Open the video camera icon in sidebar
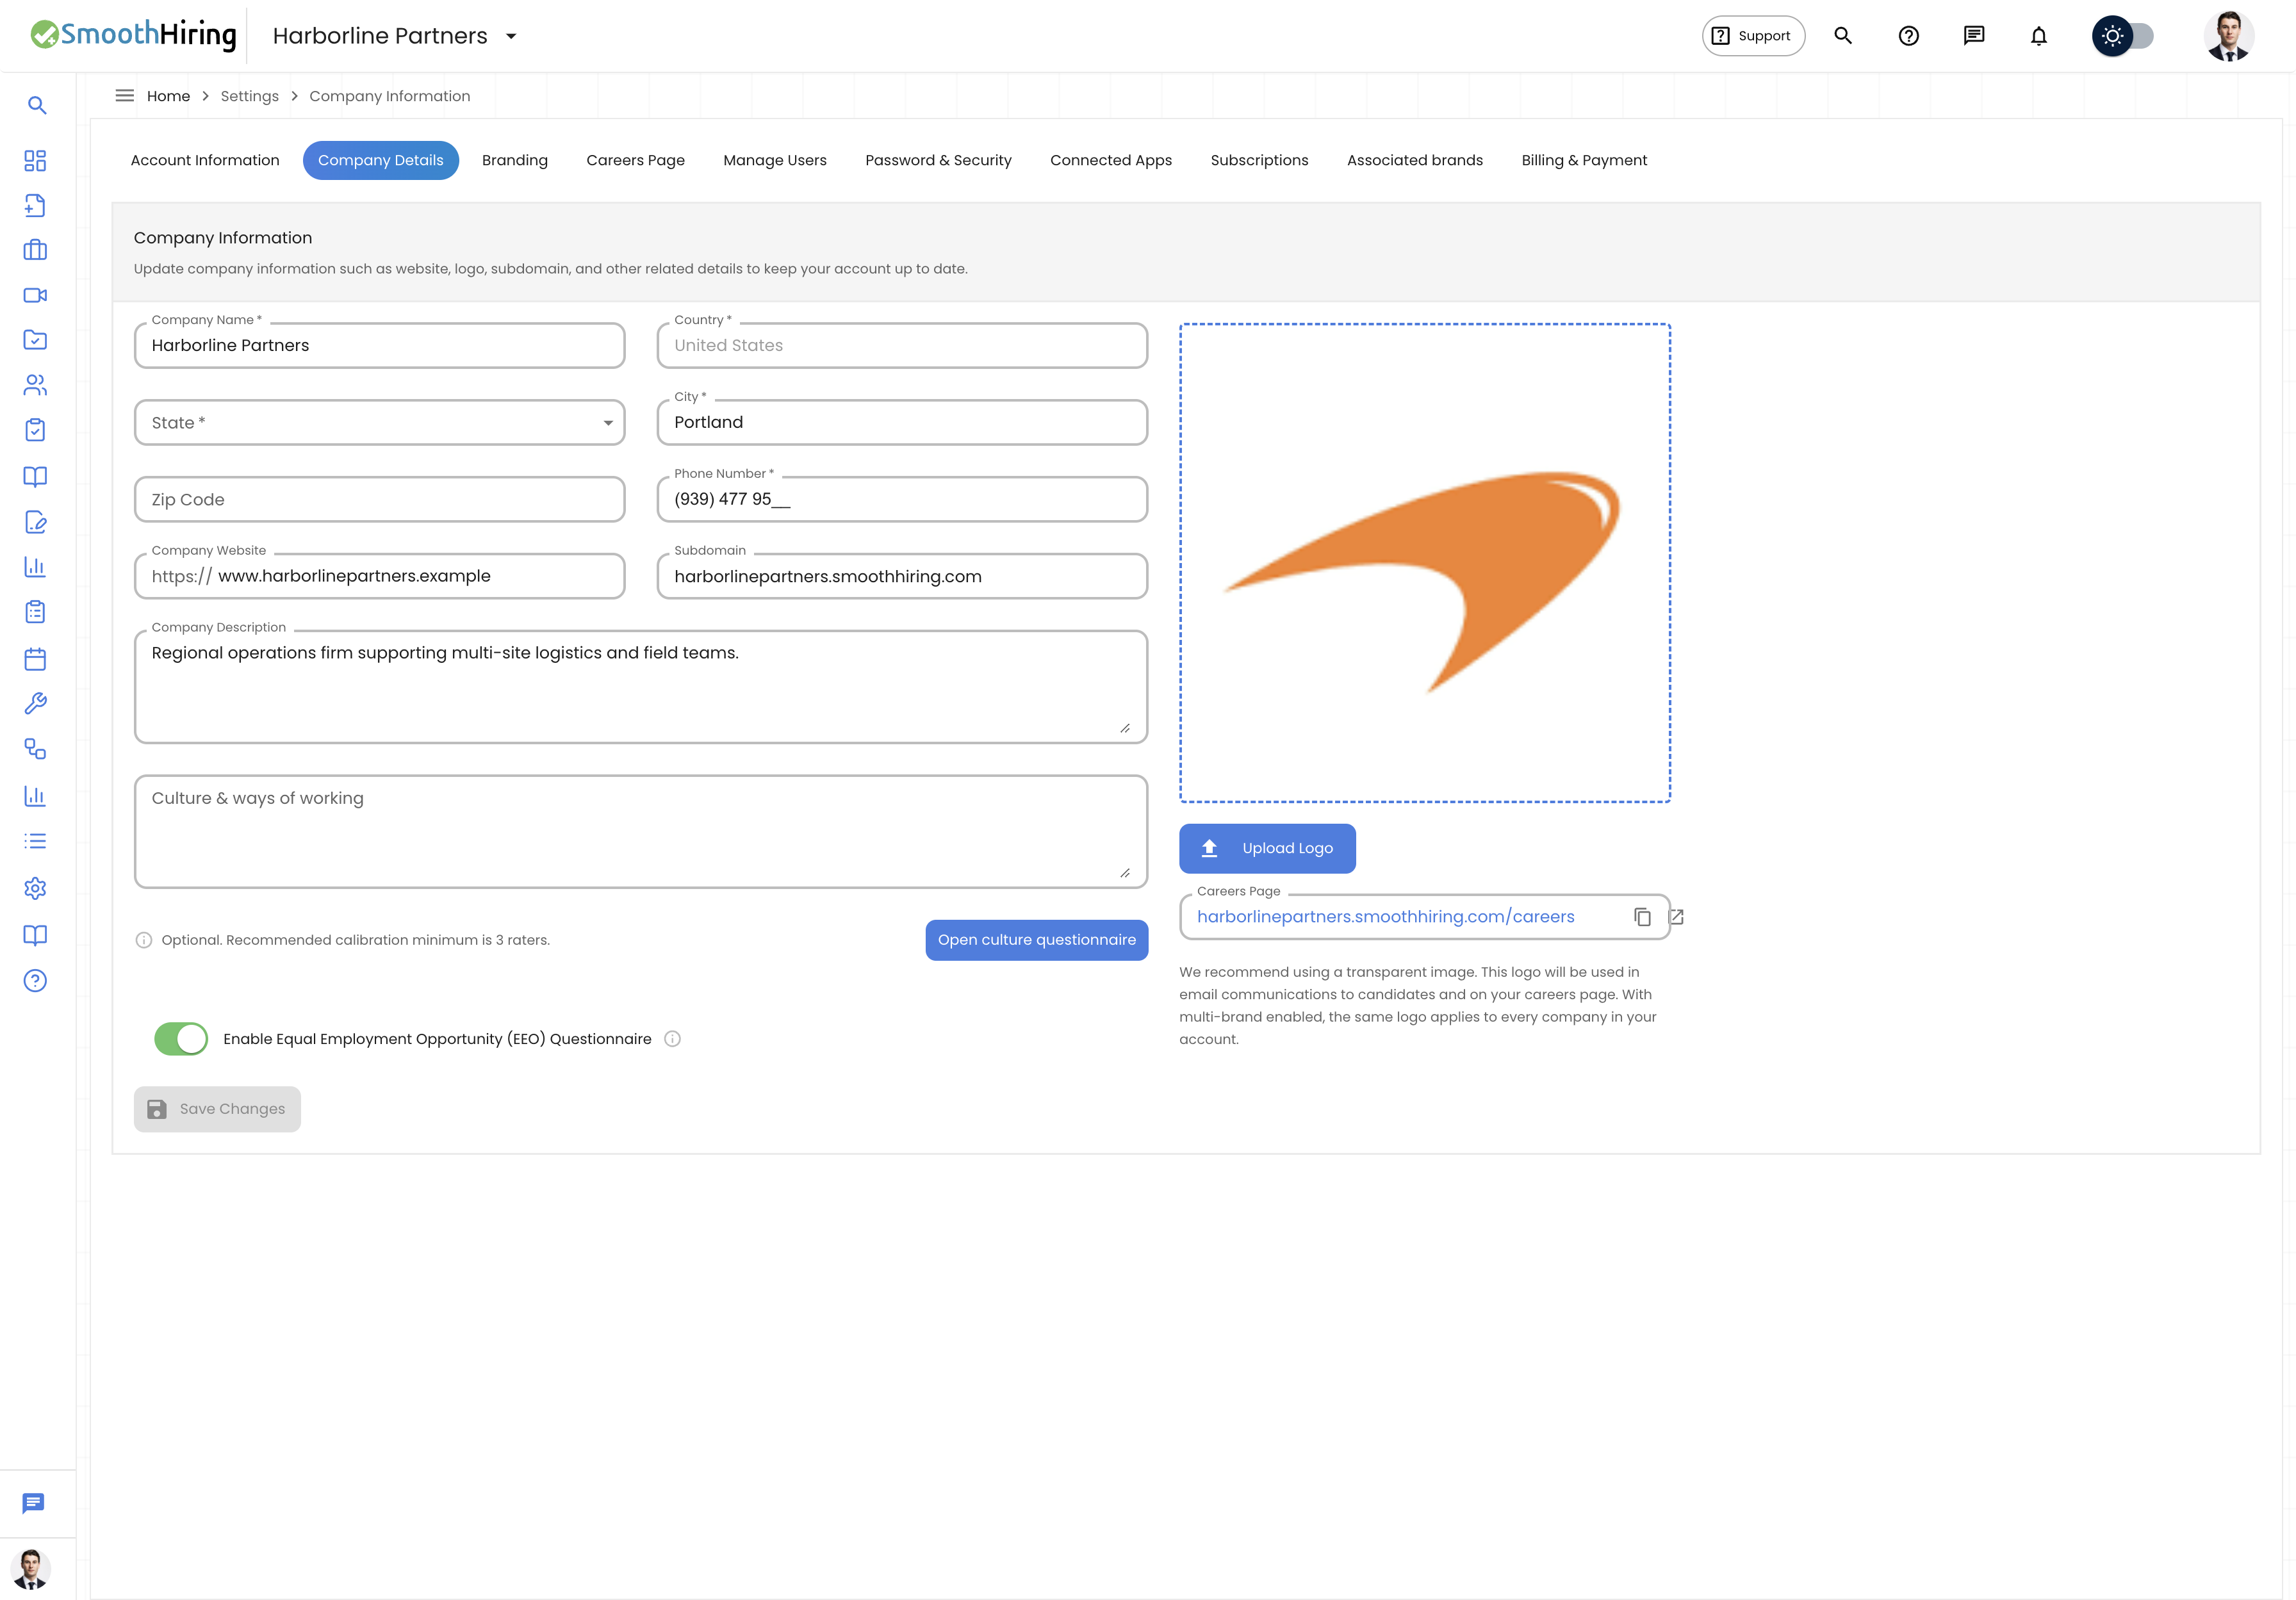This screenshot has width=2296, height=1600. coord(35,295)
